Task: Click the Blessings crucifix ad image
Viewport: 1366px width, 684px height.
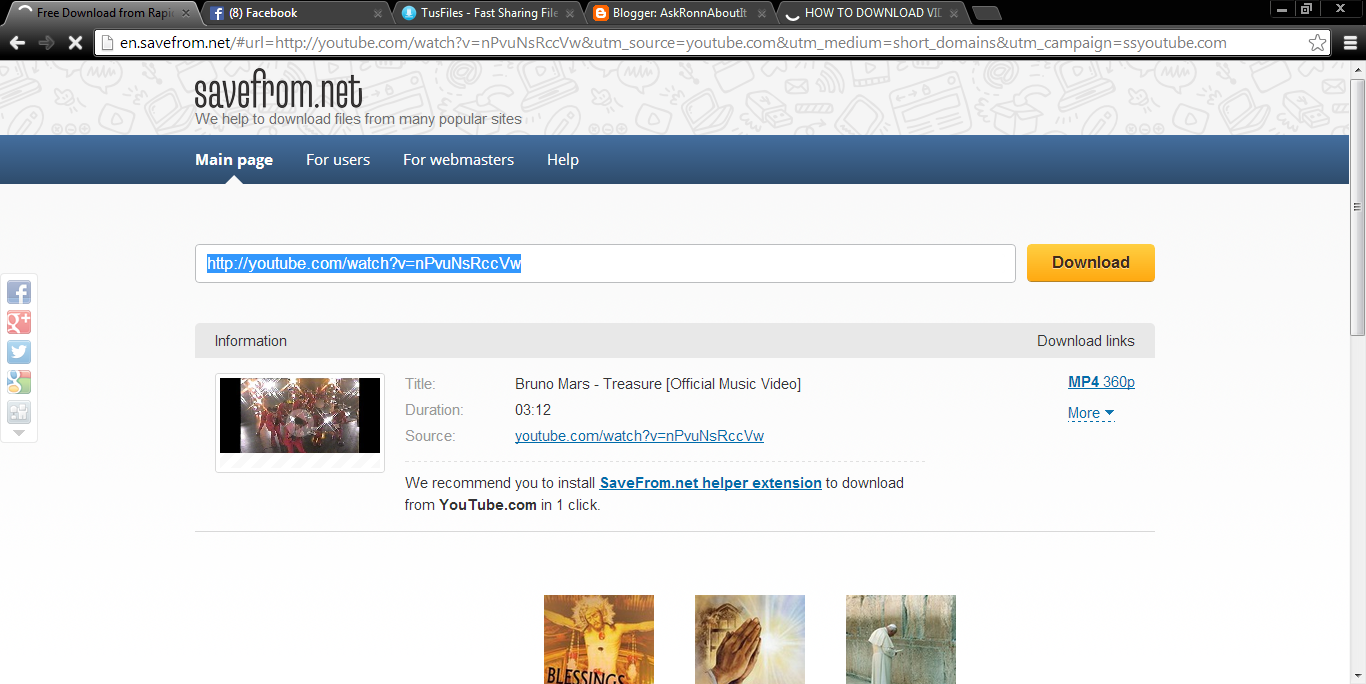Action: point(599,639)
